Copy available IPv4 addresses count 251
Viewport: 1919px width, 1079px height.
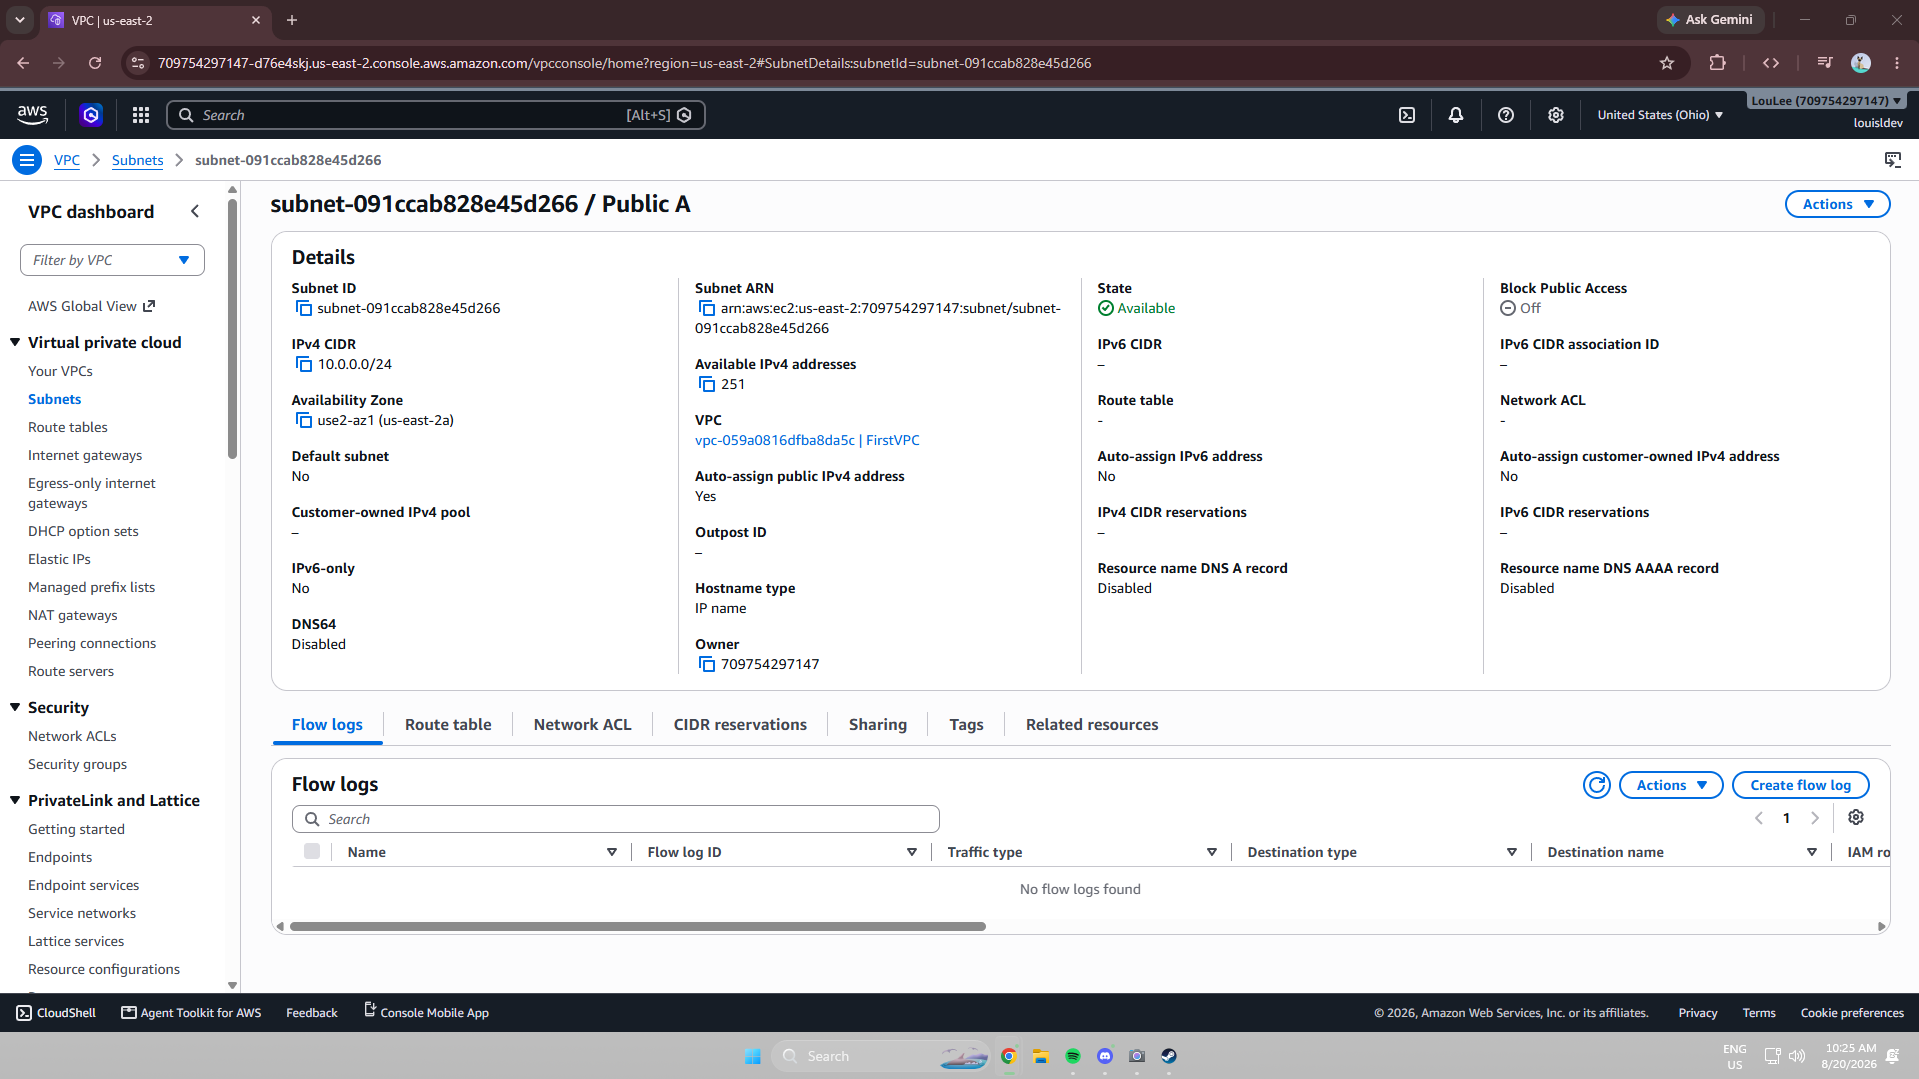point(707,384)
